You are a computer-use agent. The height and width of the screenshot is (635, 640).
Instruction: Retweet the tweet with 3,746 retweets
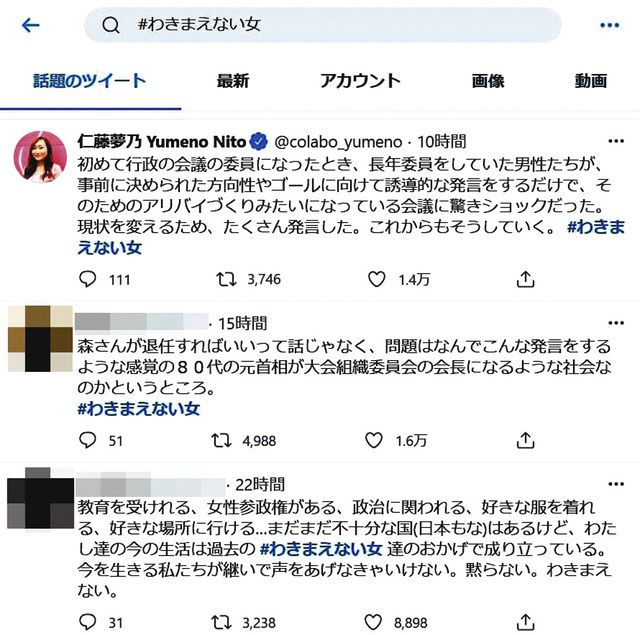pyautogui.click(x=226, y=279)
